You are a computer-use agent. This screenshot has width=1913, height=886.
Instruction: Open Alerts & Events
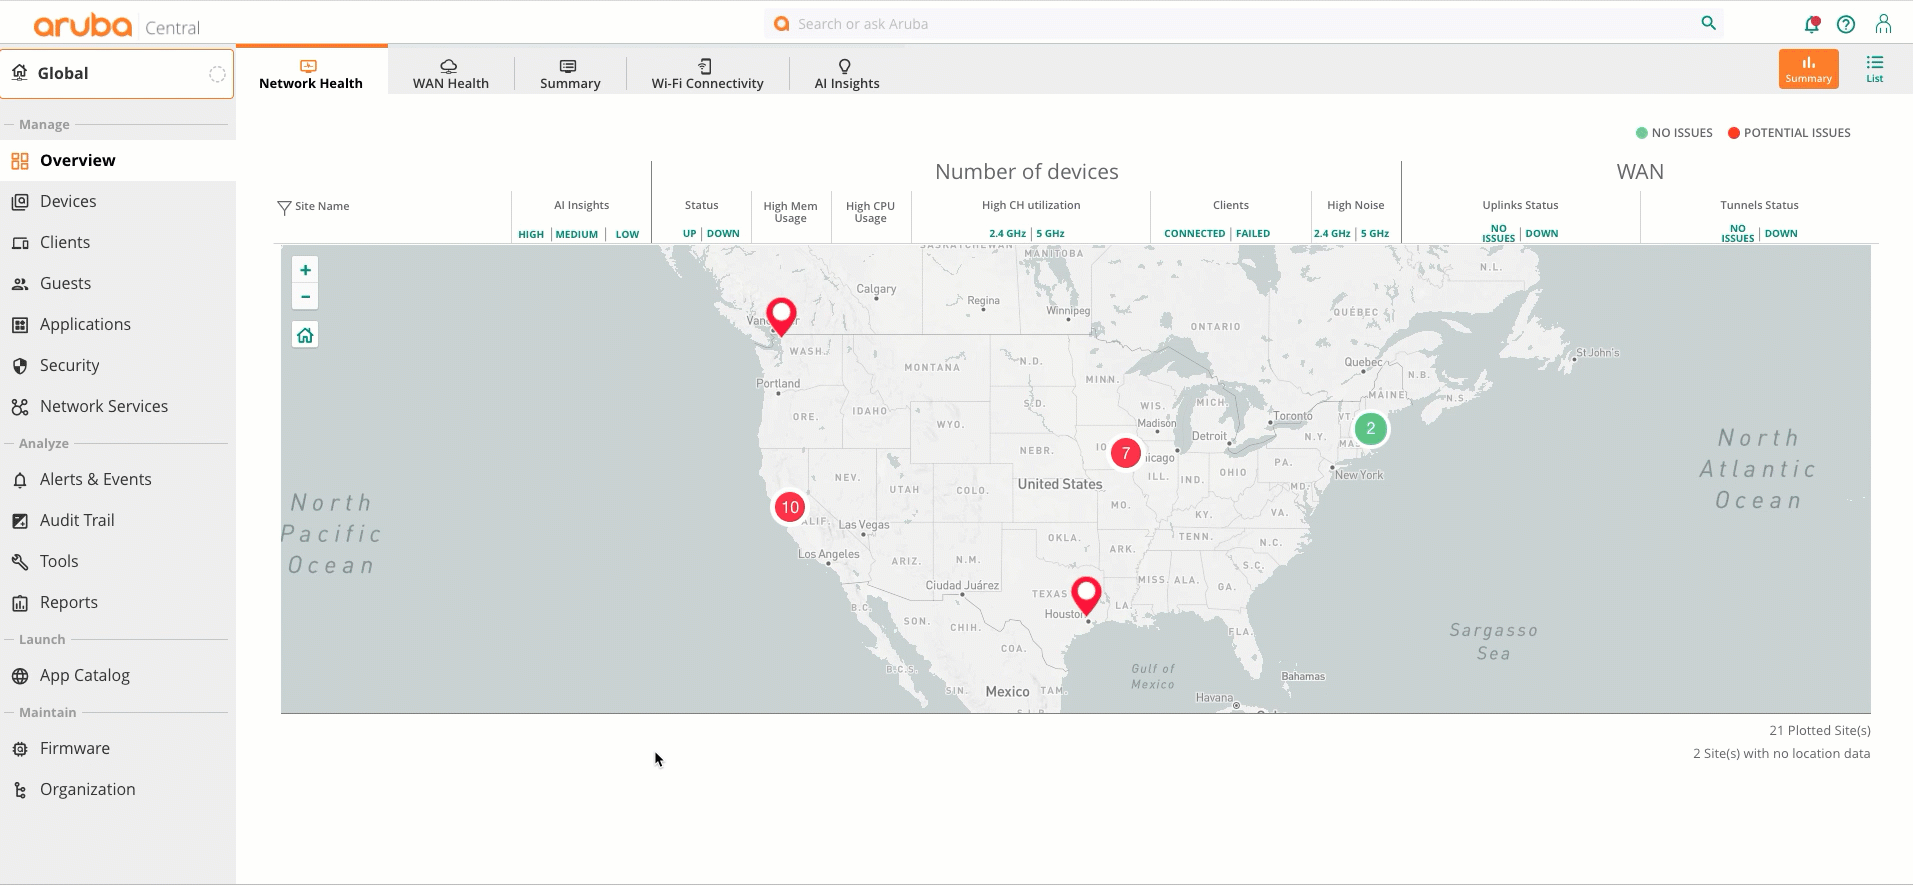point(118,479)
